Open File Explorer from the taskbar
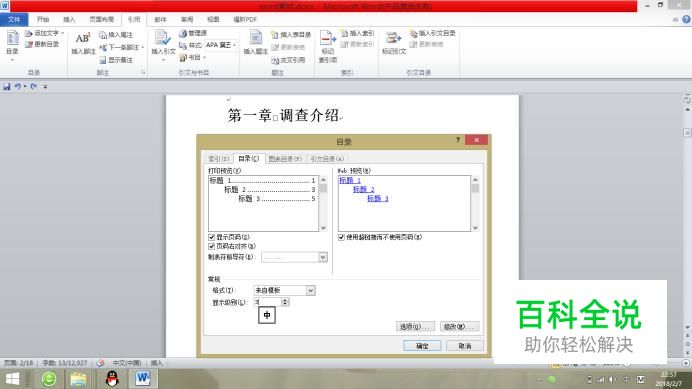This screenshot has height=389, width=692. (78, 379)
